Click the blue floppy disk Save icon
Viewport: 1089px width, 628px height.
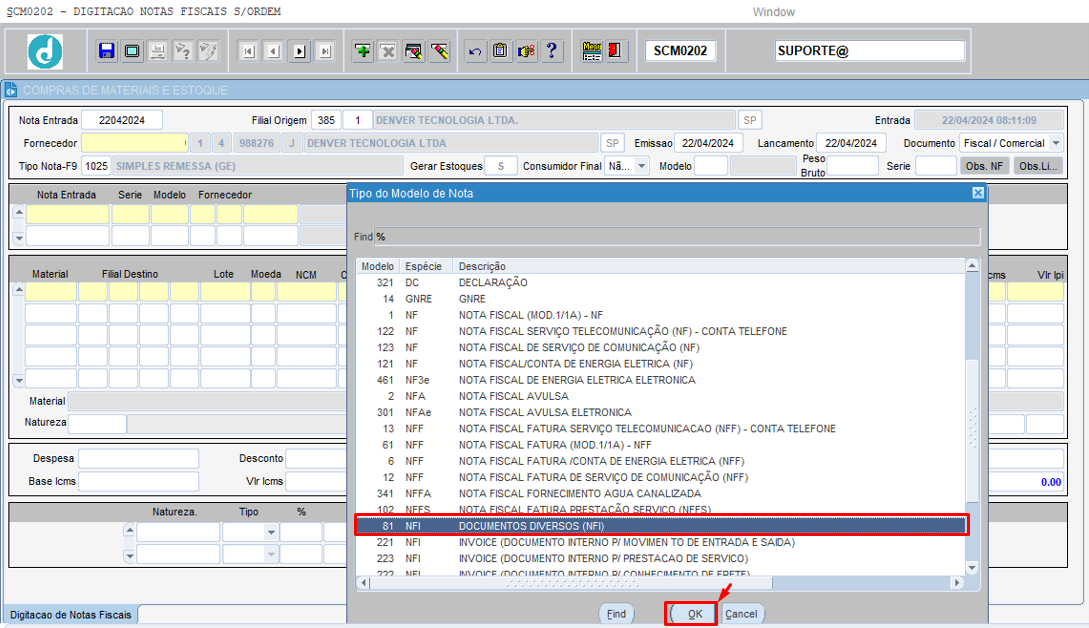(106, 51)
